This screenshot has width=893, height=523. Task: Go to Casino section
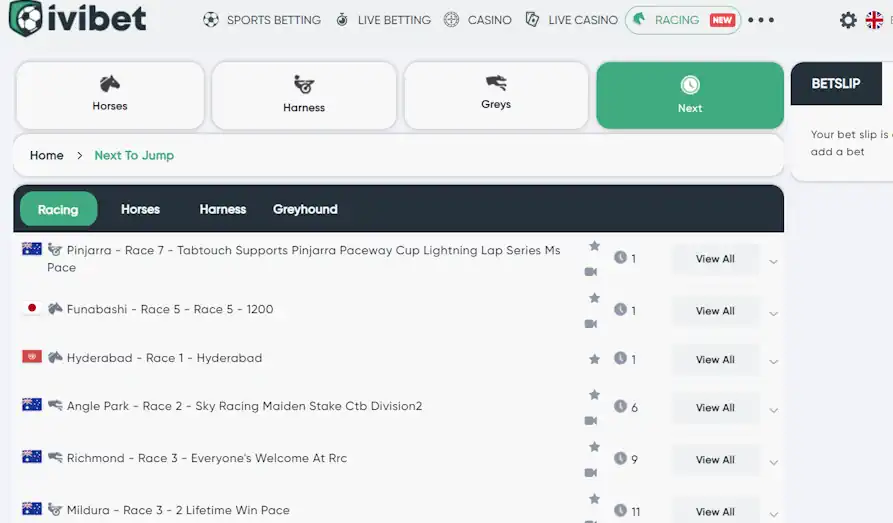tap(477, 20)
